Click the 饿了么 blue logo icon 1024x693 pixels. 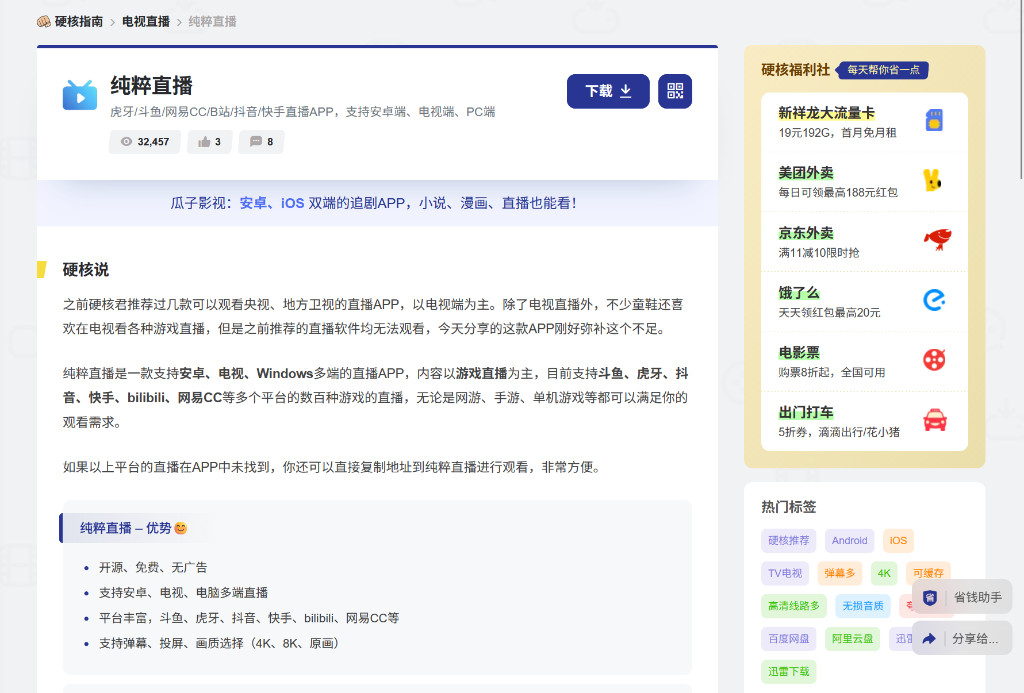pos(936,301)
